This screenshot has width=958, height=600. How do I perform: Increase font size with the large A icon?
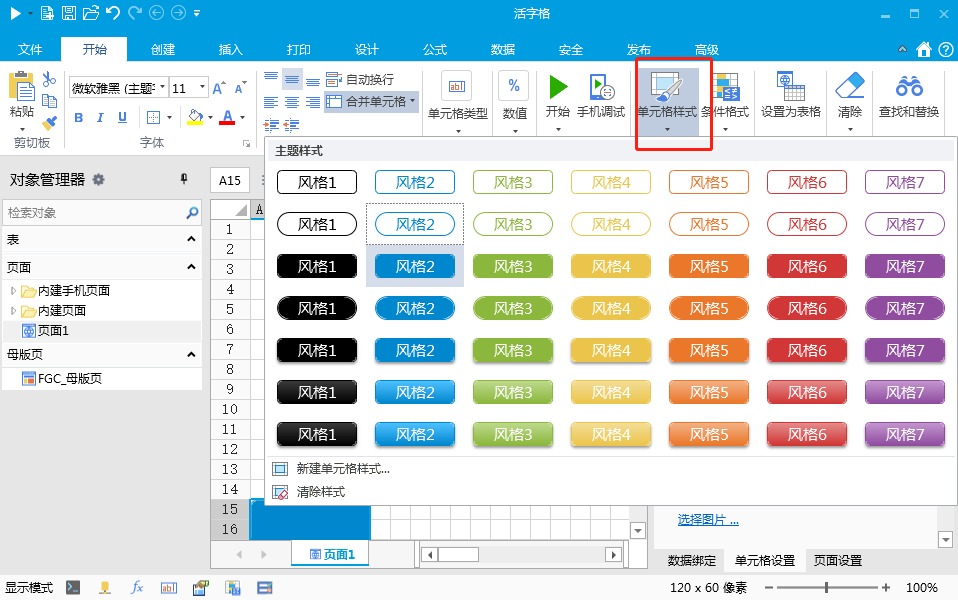[219, 88]
